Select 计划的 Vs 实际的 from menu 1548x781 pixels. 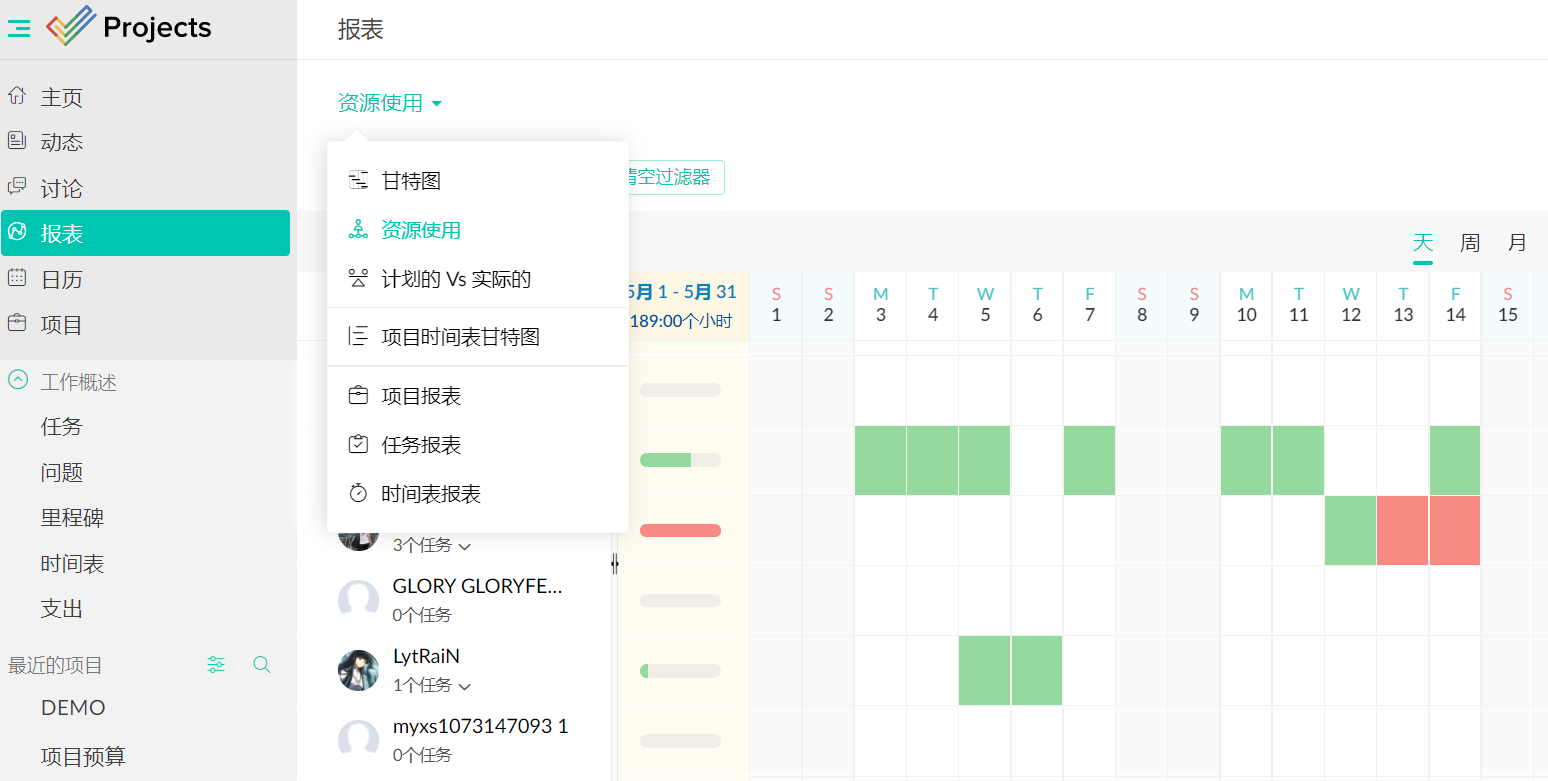click(456, 279)
